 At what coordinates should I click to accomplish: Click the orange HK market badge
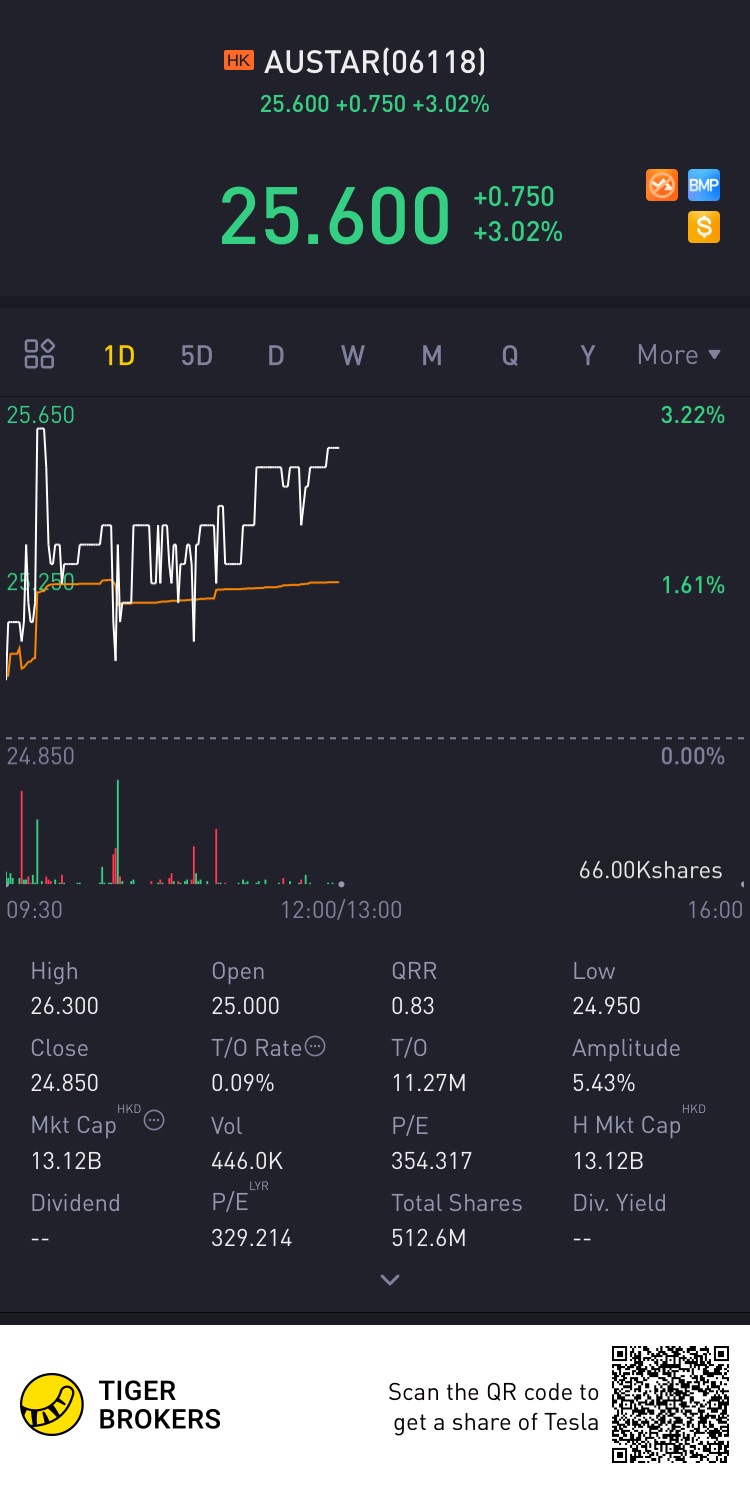coord(238,62)
